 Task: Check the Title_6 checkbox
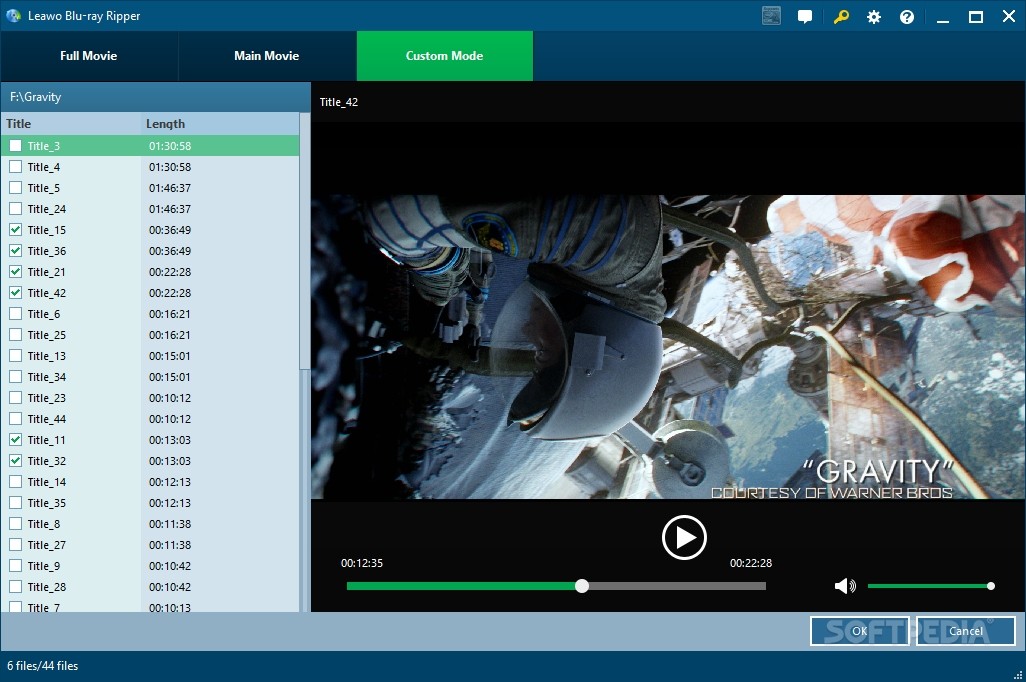(14, 313)
